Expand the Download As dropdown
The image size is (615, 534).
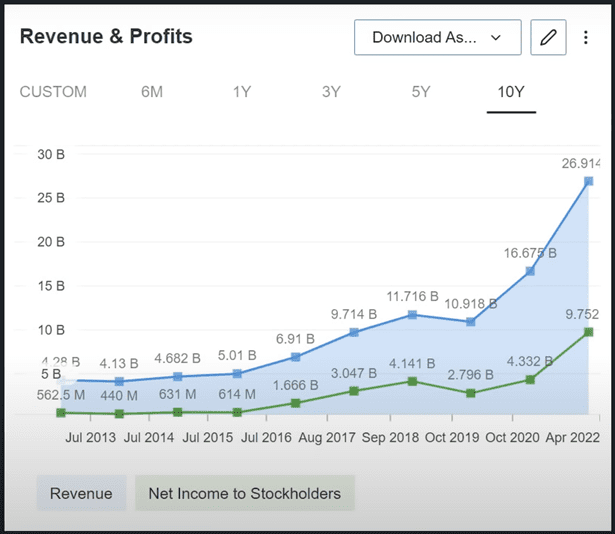click(437, 38)
